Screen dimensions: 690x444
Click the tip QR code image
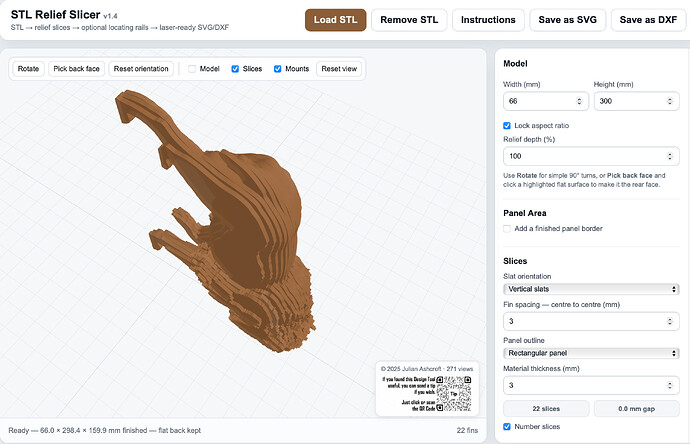pos(454,393)
